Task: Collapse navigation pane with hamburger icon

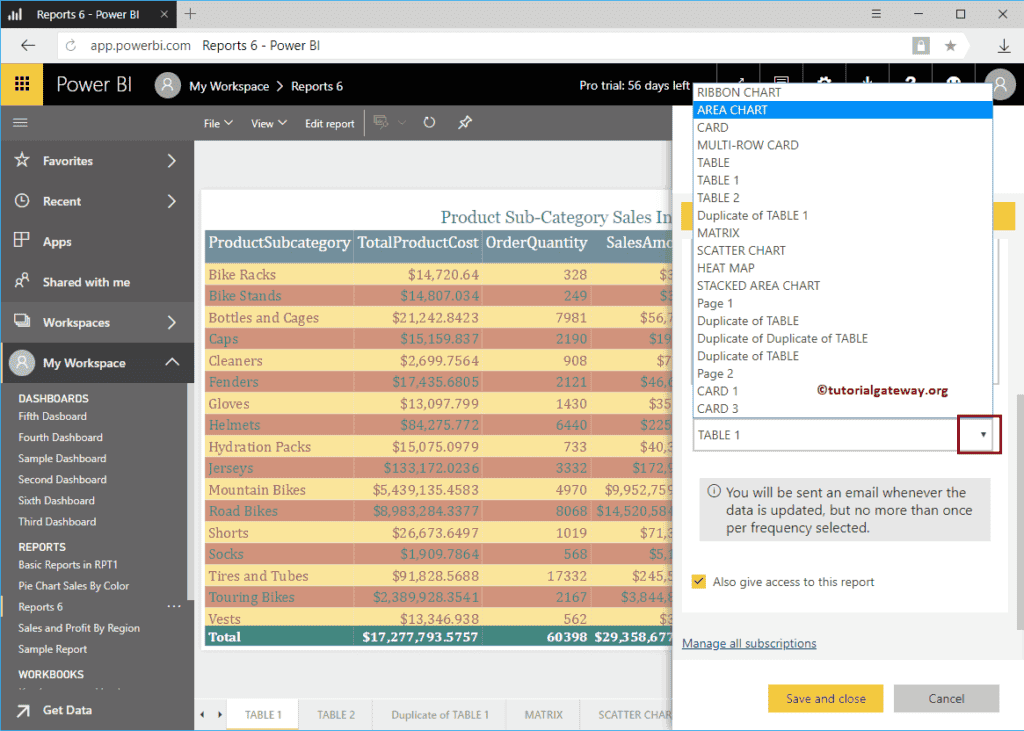Action: (21, 123)
